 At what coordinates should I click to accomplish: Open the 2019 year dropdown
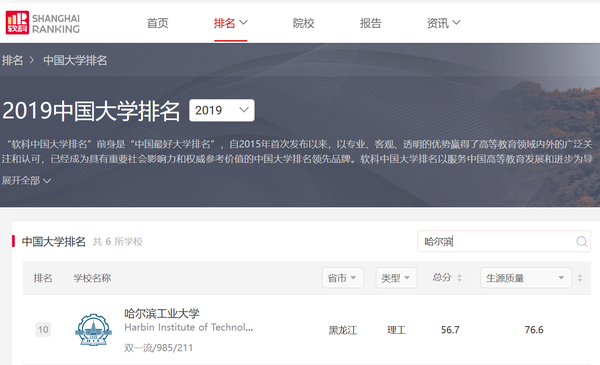pos(222,110)
